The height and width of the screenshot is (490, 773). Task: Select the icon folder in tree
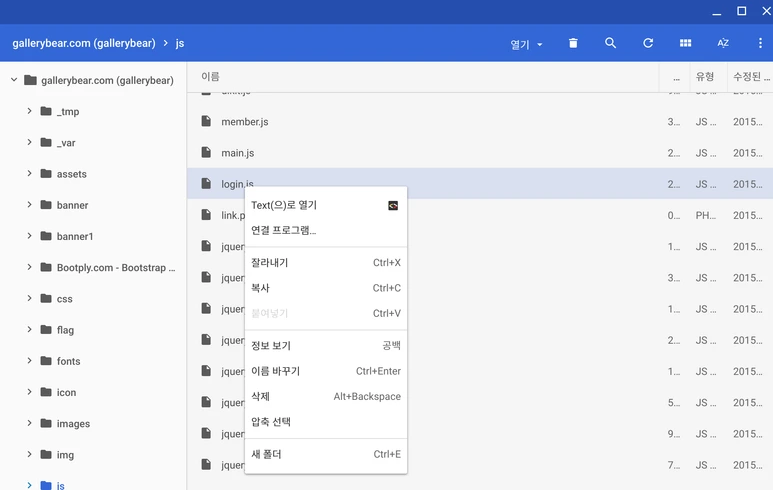[67, 392]
